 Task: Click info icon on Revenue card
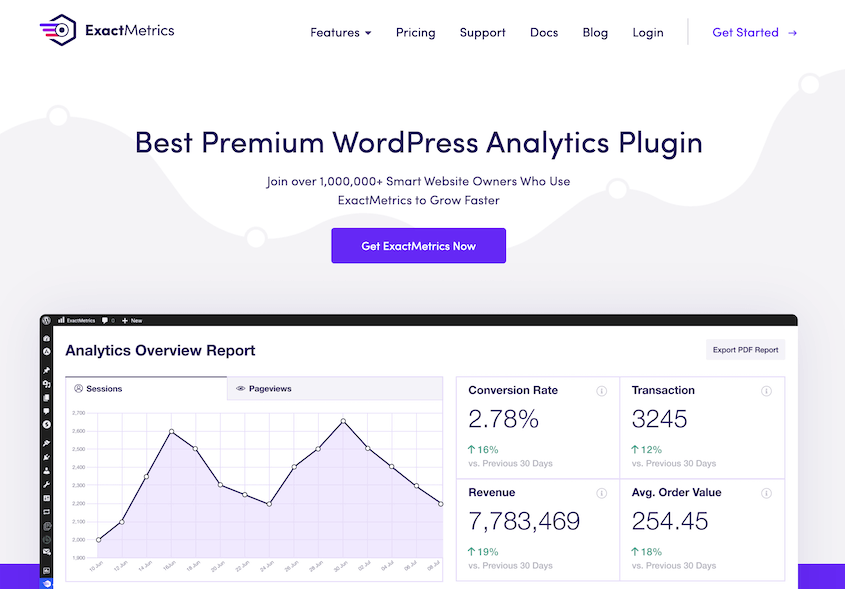click(601, 493)
